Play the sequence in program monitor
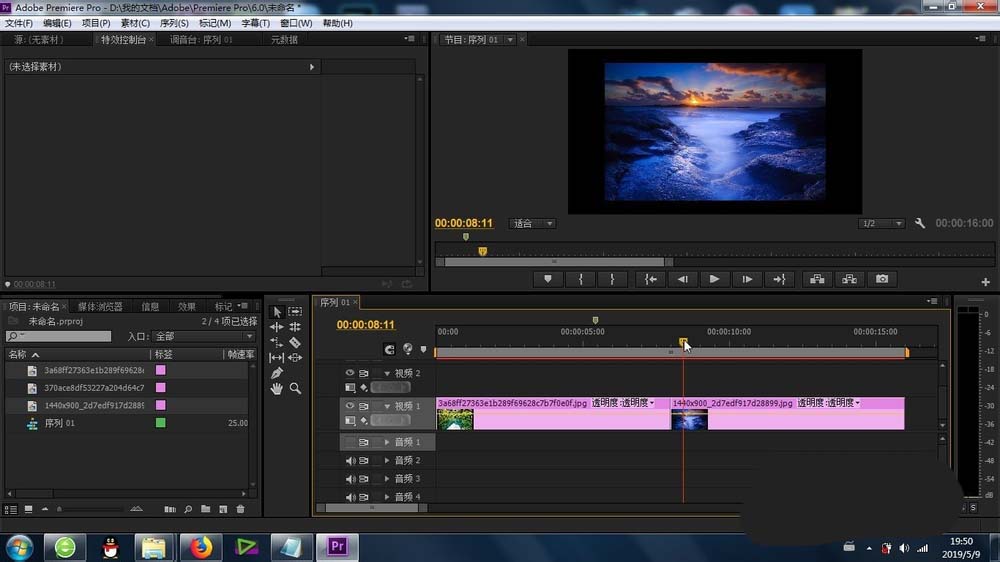 (x=714, y=279)
